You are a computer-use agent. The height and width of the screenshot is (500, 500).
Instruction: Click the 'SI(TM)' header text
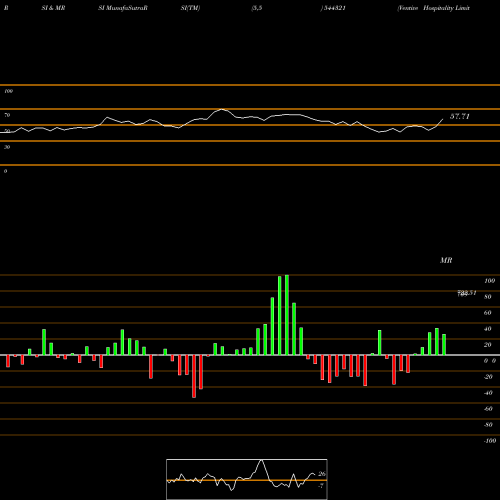coord(190,8)
